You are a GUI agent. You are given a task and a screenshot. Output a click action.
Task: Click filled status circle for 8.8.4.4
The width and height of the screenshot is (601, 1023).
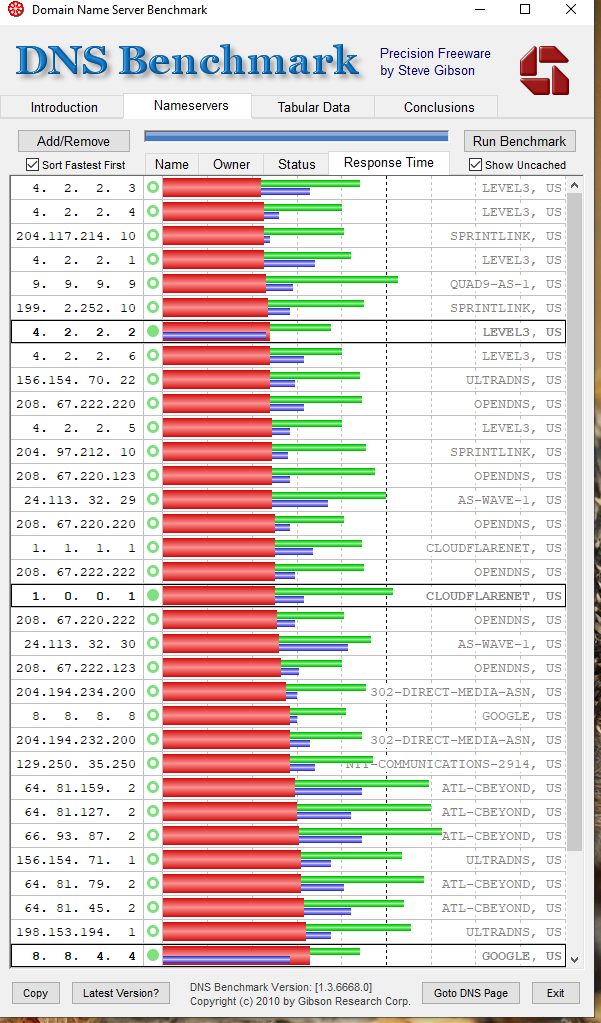[x=153, y=955]
